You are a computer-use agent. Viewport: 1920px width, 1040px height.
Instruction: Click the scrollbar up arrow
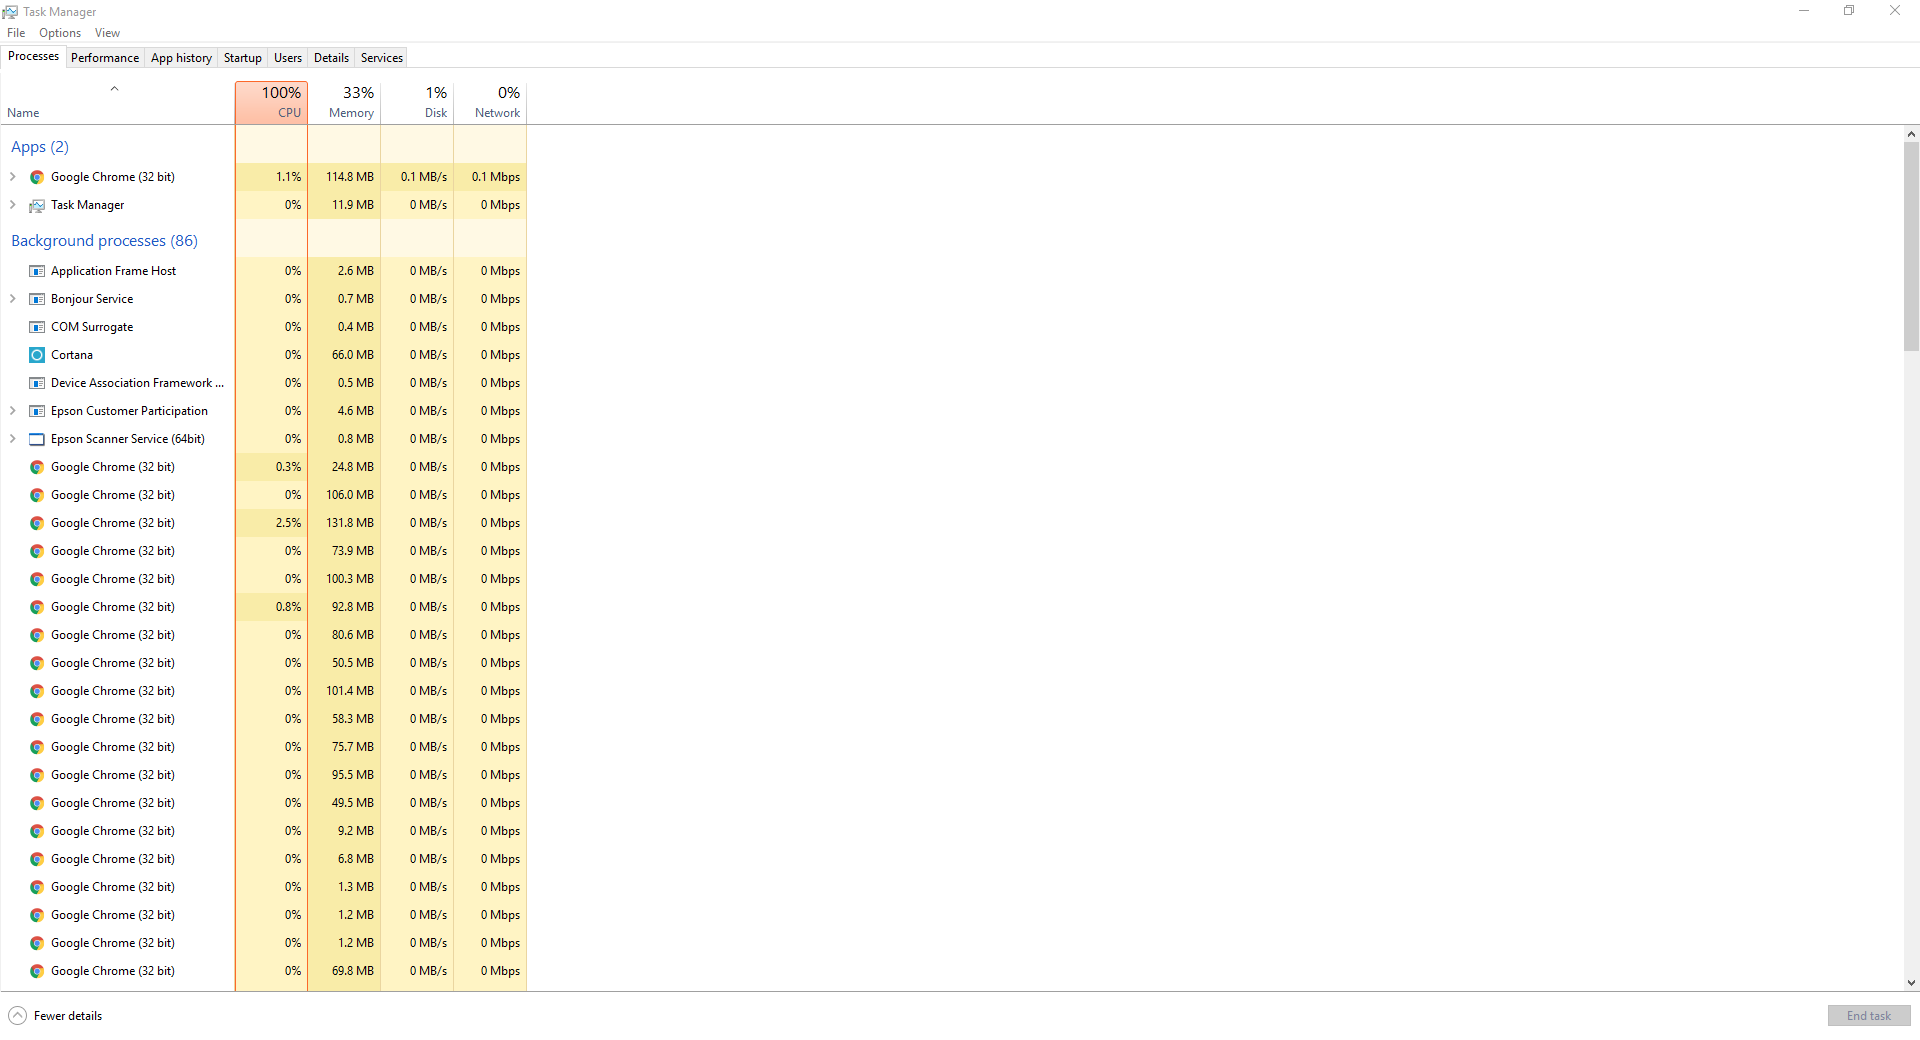tap(1911, 134)
